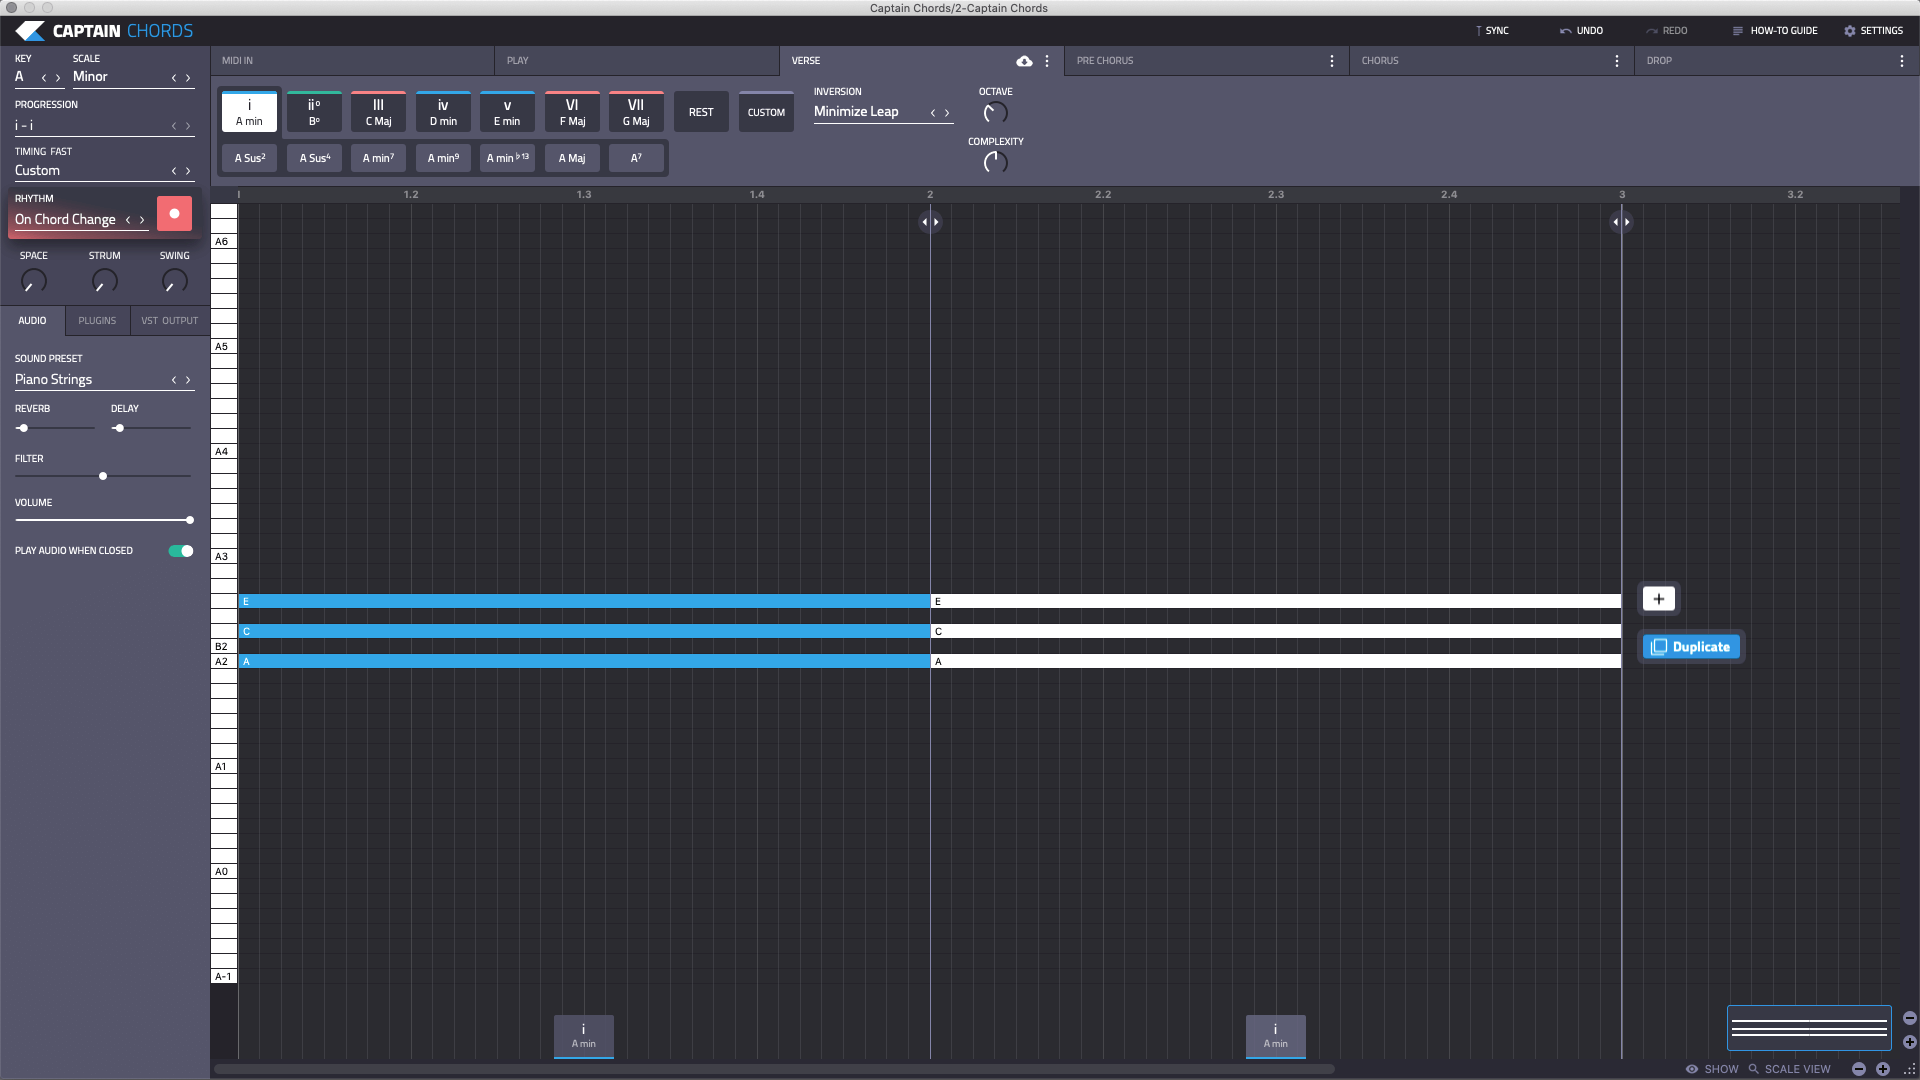
Task: Click the CUSTOM chord button icon
Action: tap(765, 111)
